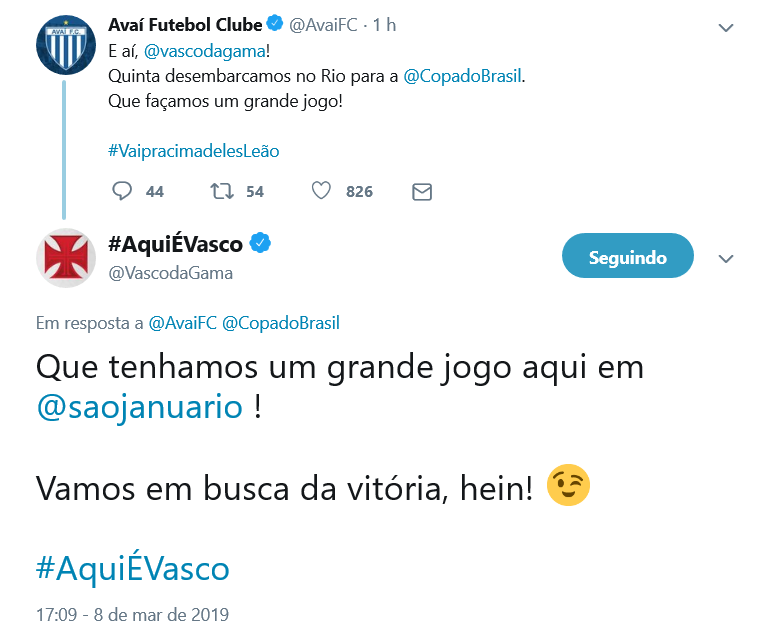Open the @saojanuario mention
Viewport: 770px width, 625px height.
(x=140, y=408)
